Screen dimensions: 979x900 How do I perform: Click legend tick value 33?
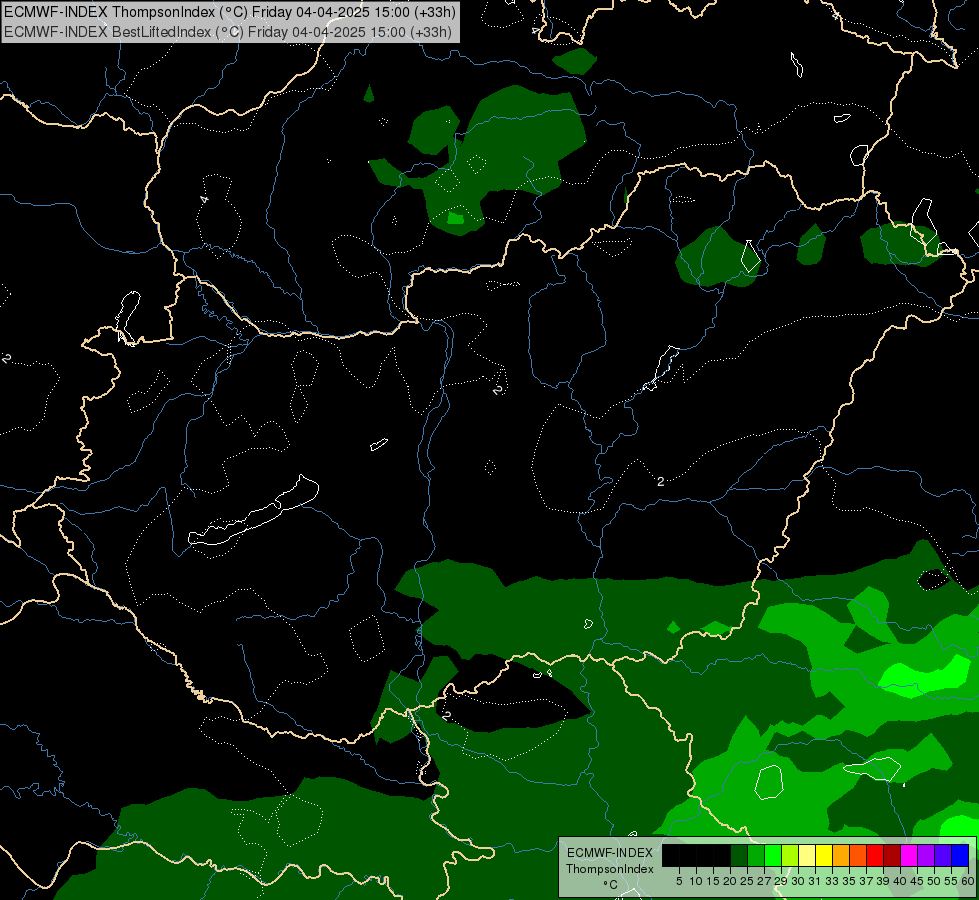coord(832,881)
